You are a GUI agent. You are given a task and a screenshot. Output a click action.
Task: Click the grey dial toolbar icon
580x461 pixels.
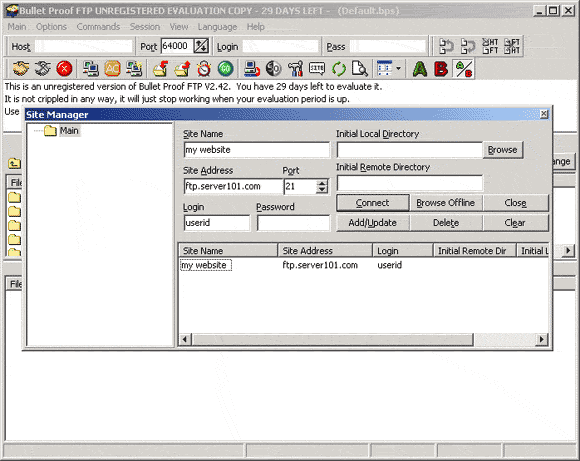point(274,69)
